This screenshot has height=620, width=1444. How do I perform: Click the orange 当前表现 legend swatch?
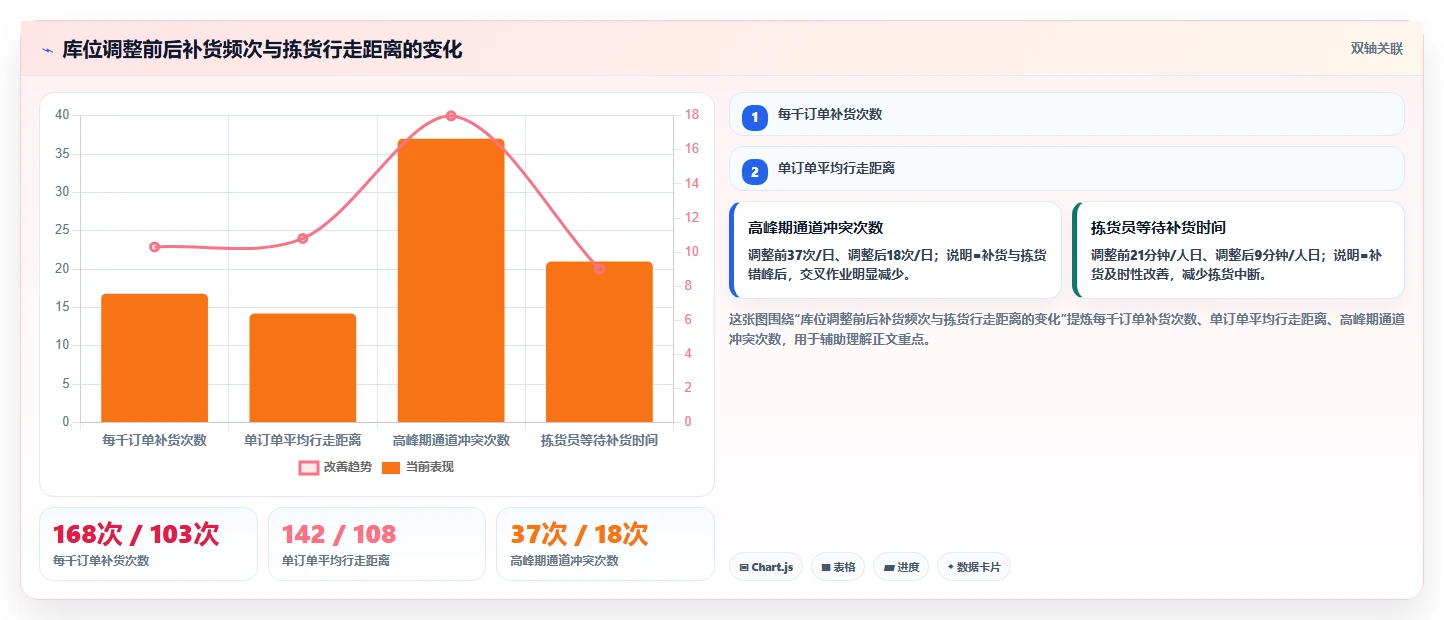pyautogui.click(x=391, y=467)
